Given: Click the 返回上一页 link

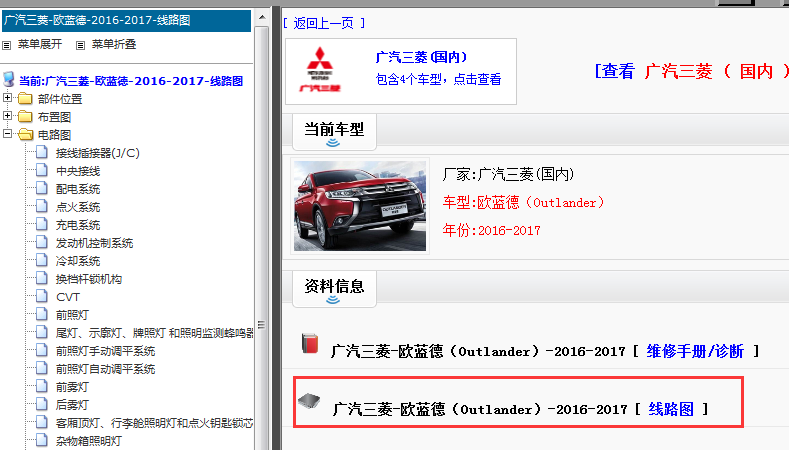Looking at the screenshot, I should [324, 23].
